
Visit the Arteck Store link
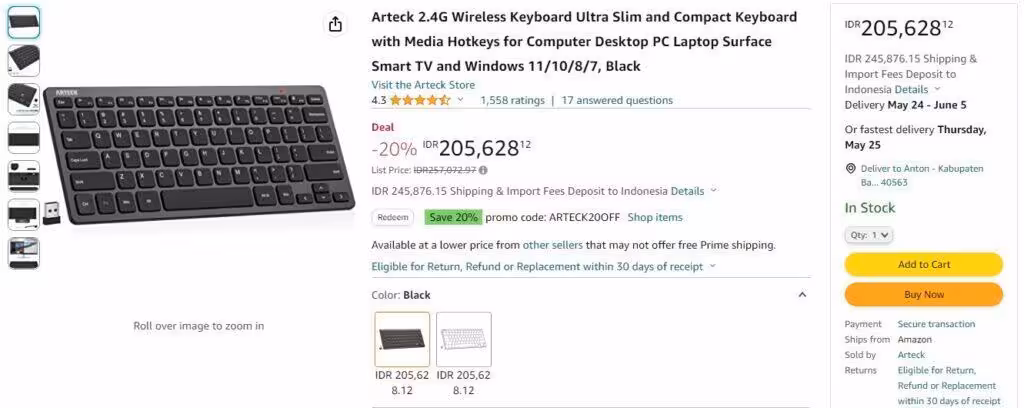pyautogui.click(x=423, y=85)
